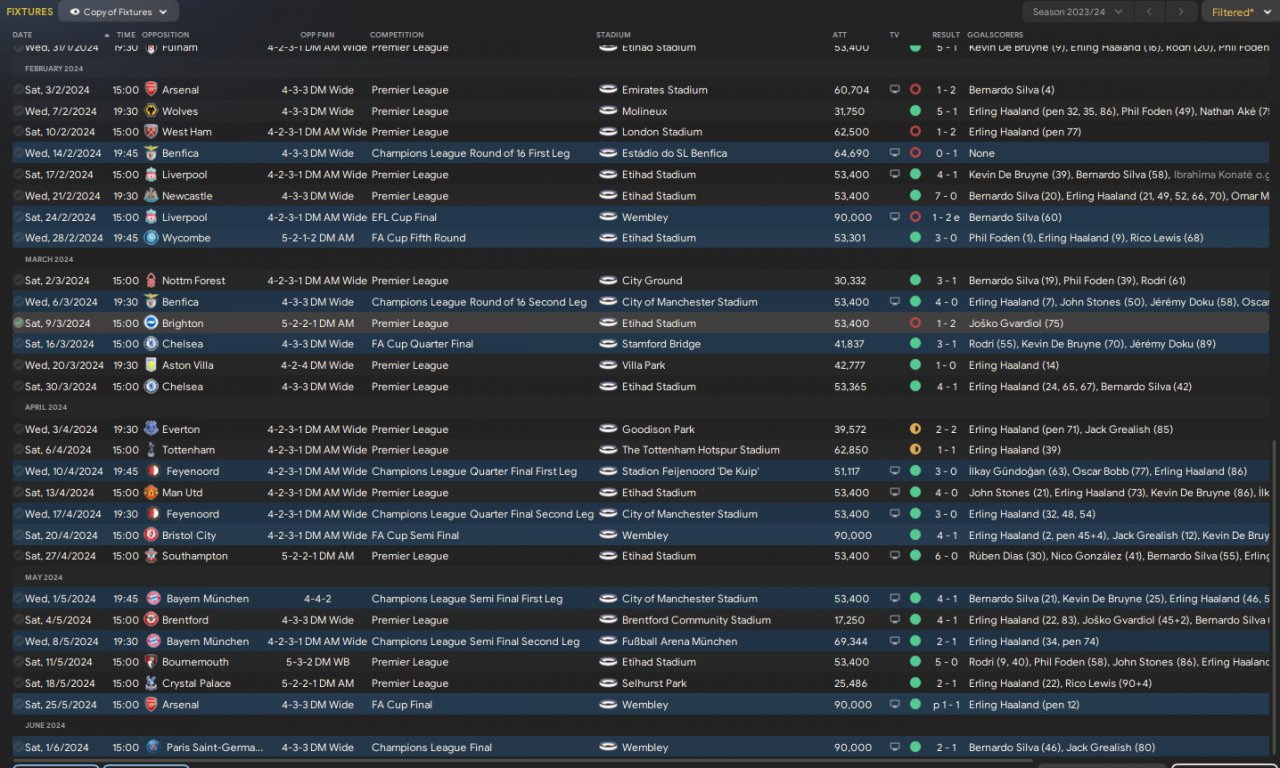
Task: Toggle the check circle on the Crystal Palace row
Action: [18, 684]
